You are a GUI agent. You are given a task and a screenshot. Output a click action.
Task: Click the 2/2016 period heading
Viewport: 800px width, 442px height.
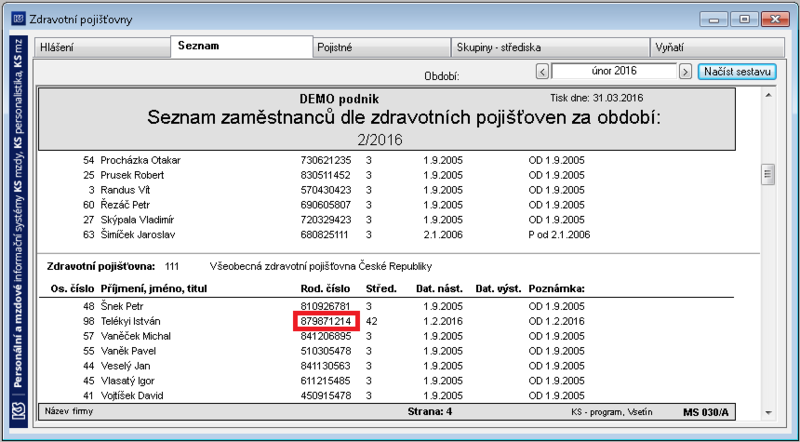[x=380, y=140]
